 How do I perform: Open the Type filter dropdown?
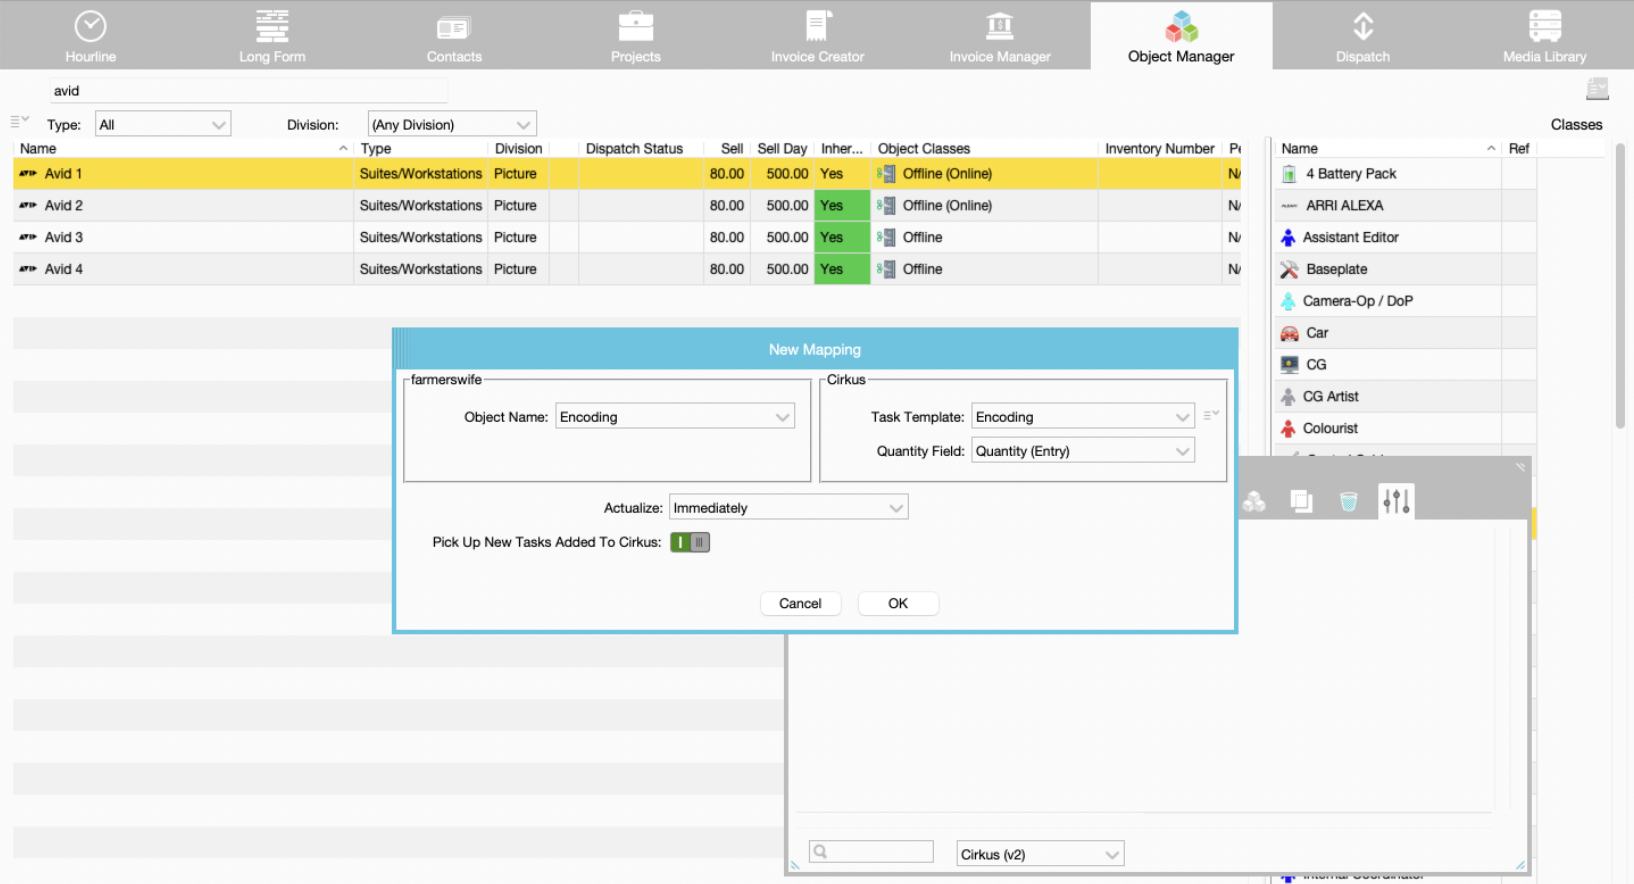(163, 124)
